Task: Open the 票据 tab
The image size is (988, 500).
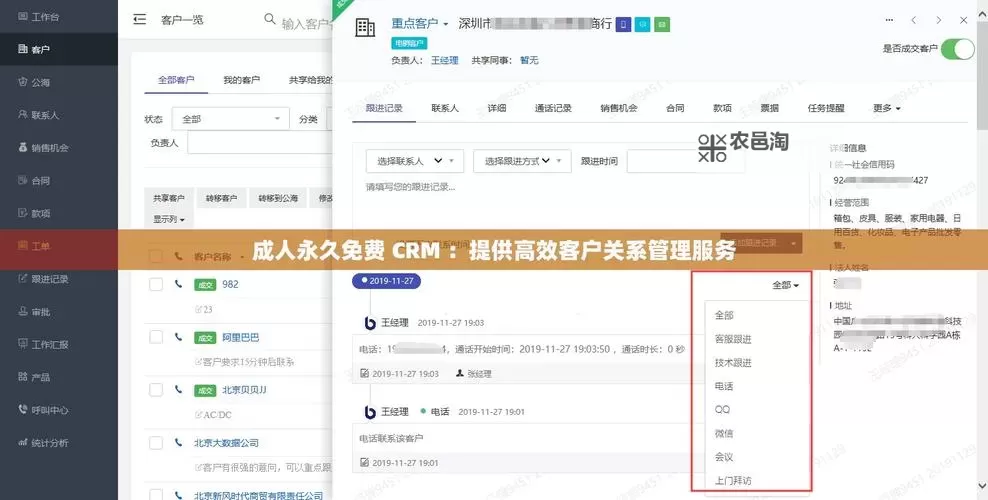Action: (769, 108)
